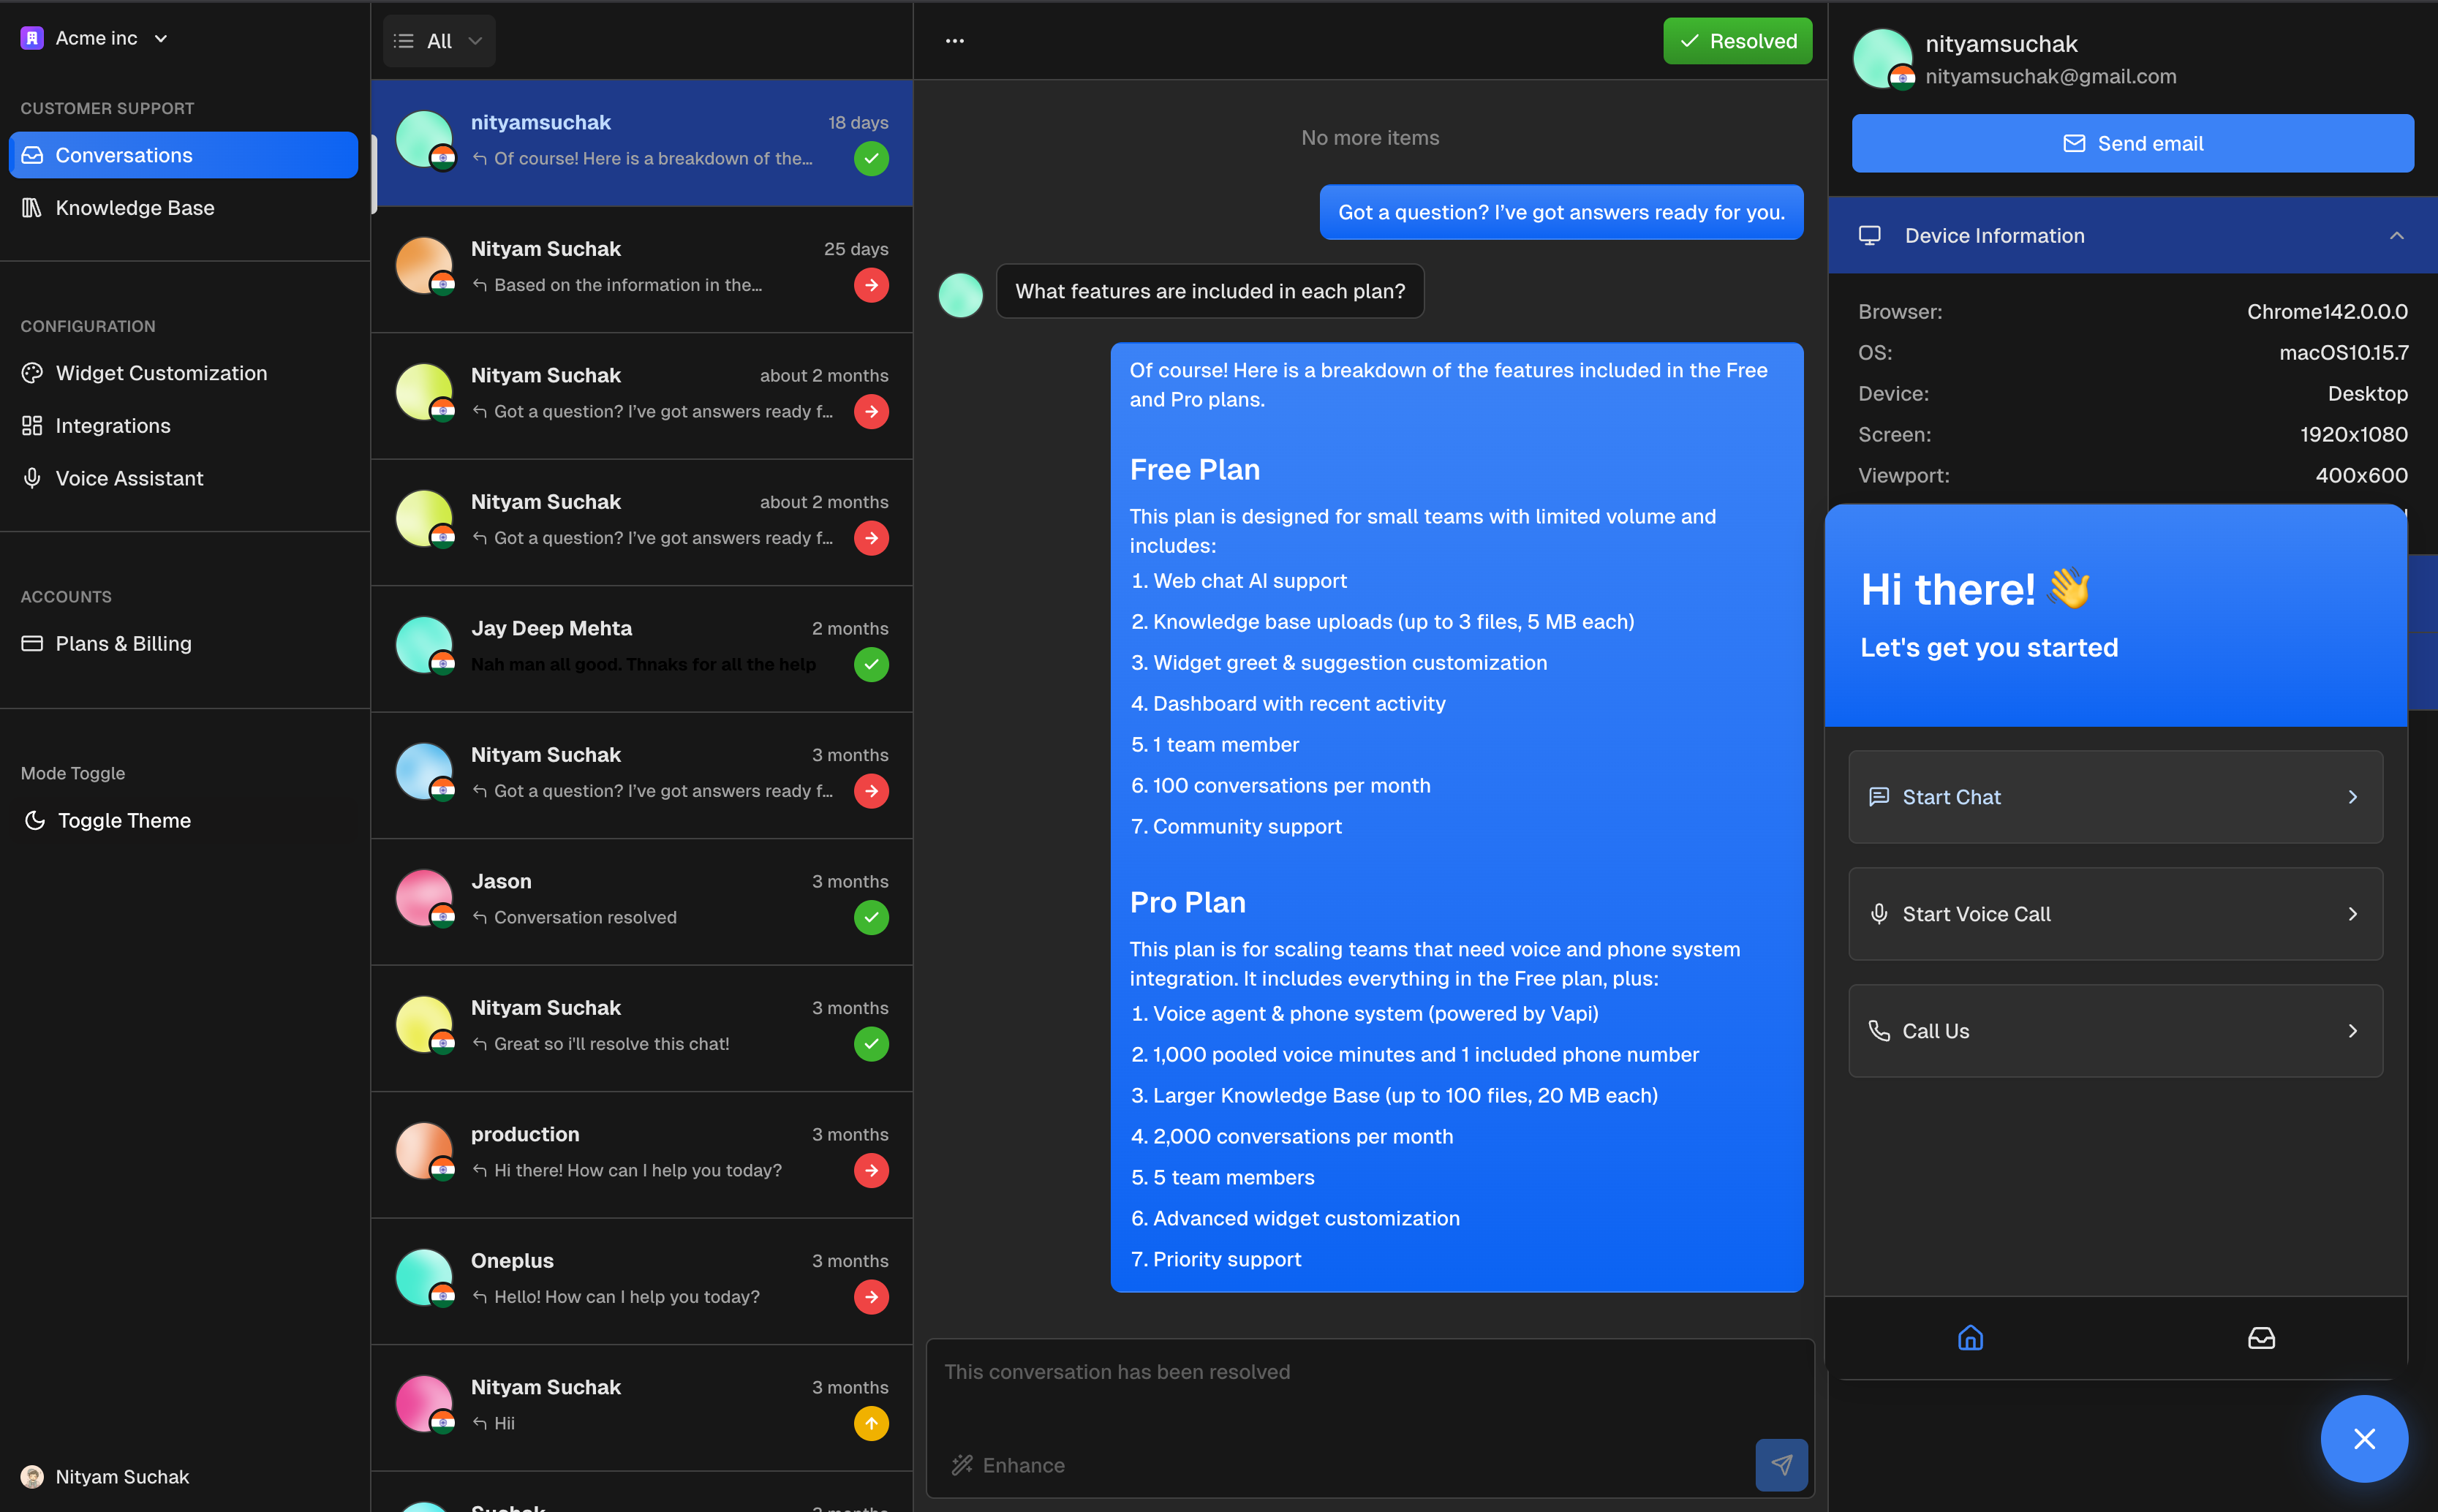Screen dimensions: 2438x1512
Task: Collapse the Device Information section
Action: (x=2396, y=235)
